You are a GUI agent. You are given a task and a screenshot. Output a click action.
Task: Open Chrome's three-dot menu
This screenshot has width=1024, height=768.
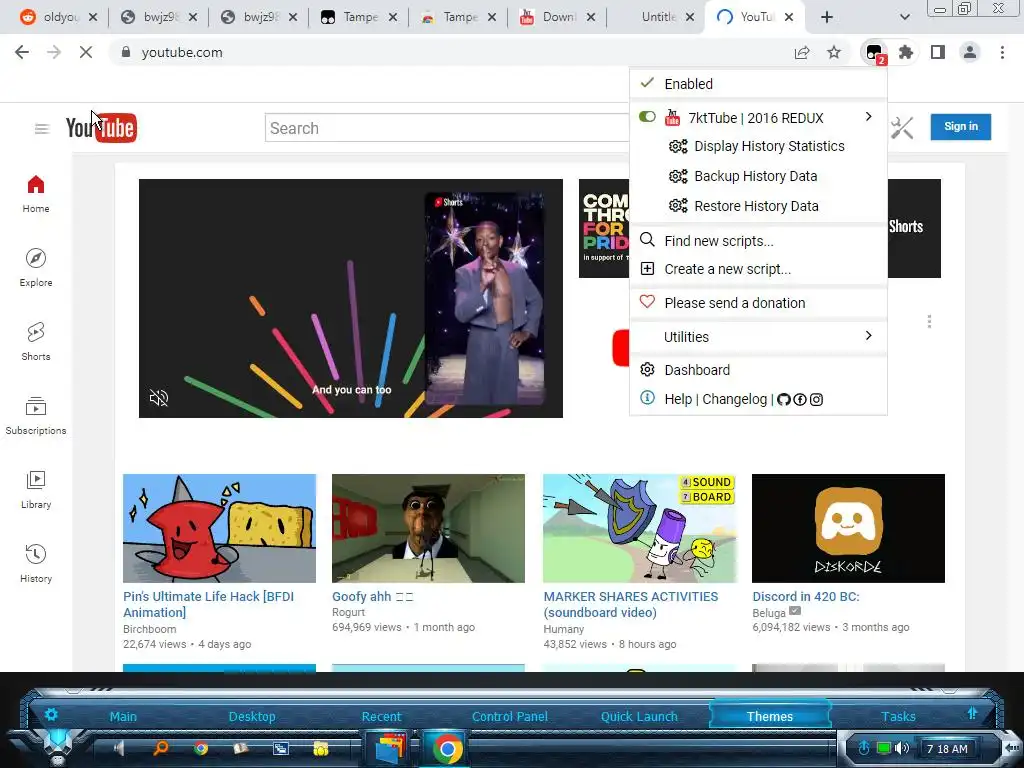point(1002,52)
